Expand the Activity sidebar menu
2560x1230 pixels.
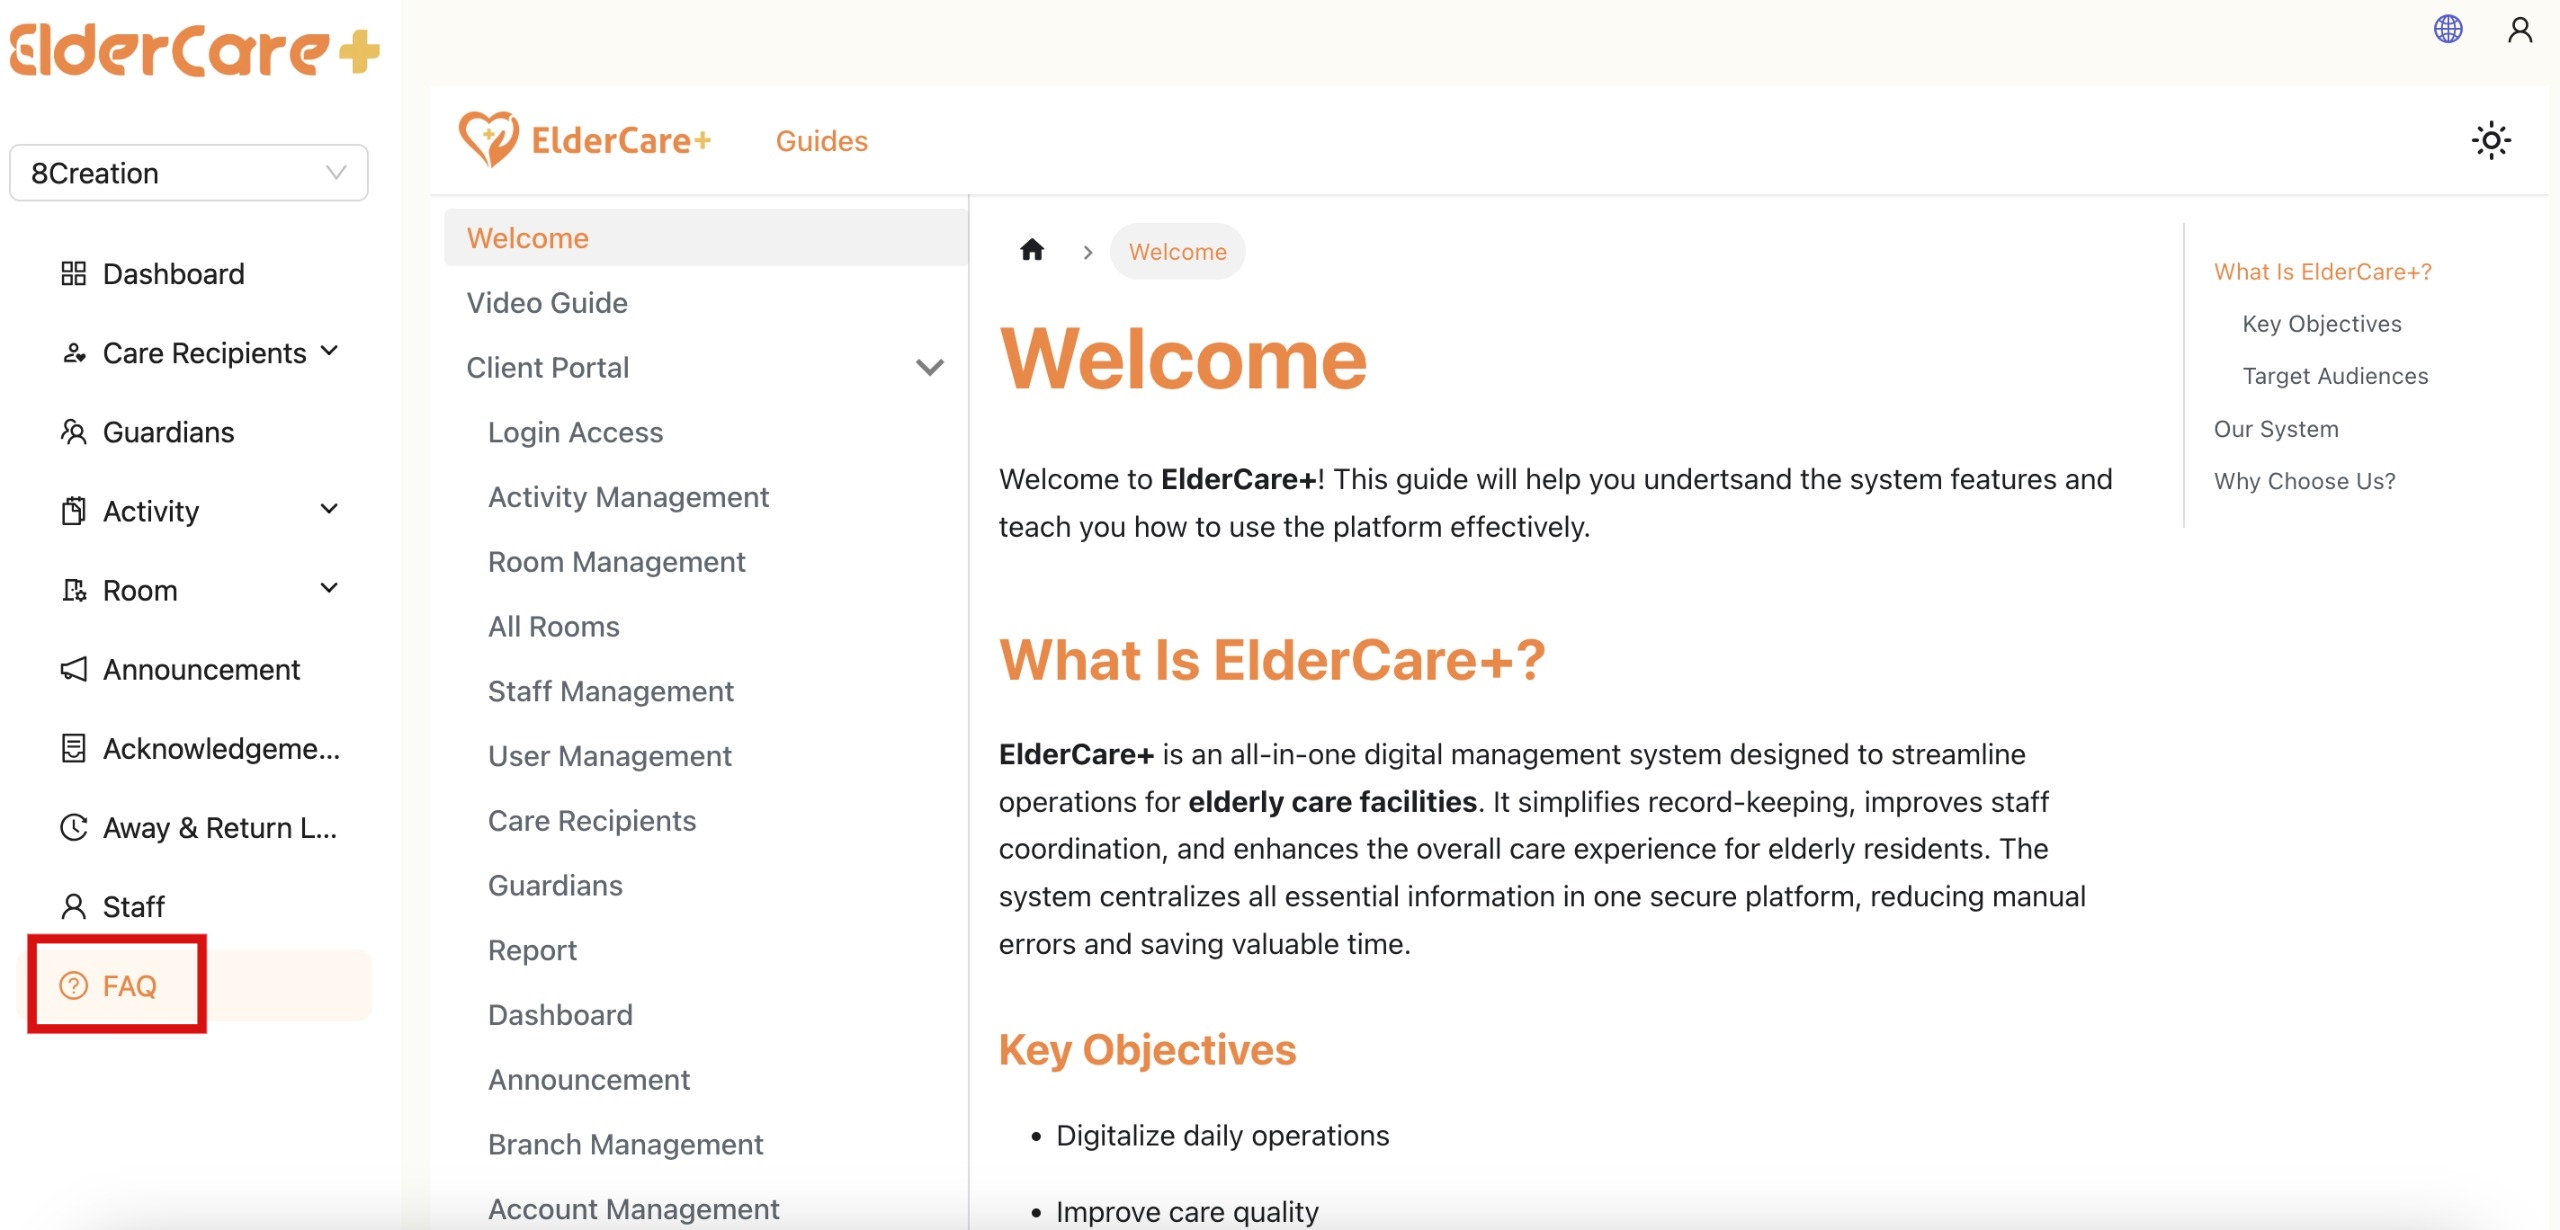[x=330, y=510]
